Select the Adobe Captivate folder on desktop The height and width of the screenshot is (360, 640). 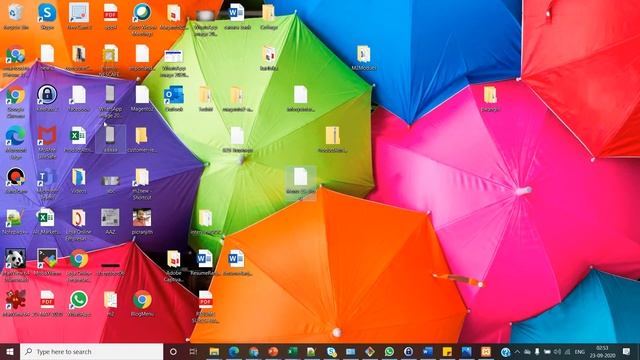pos(173,265)
